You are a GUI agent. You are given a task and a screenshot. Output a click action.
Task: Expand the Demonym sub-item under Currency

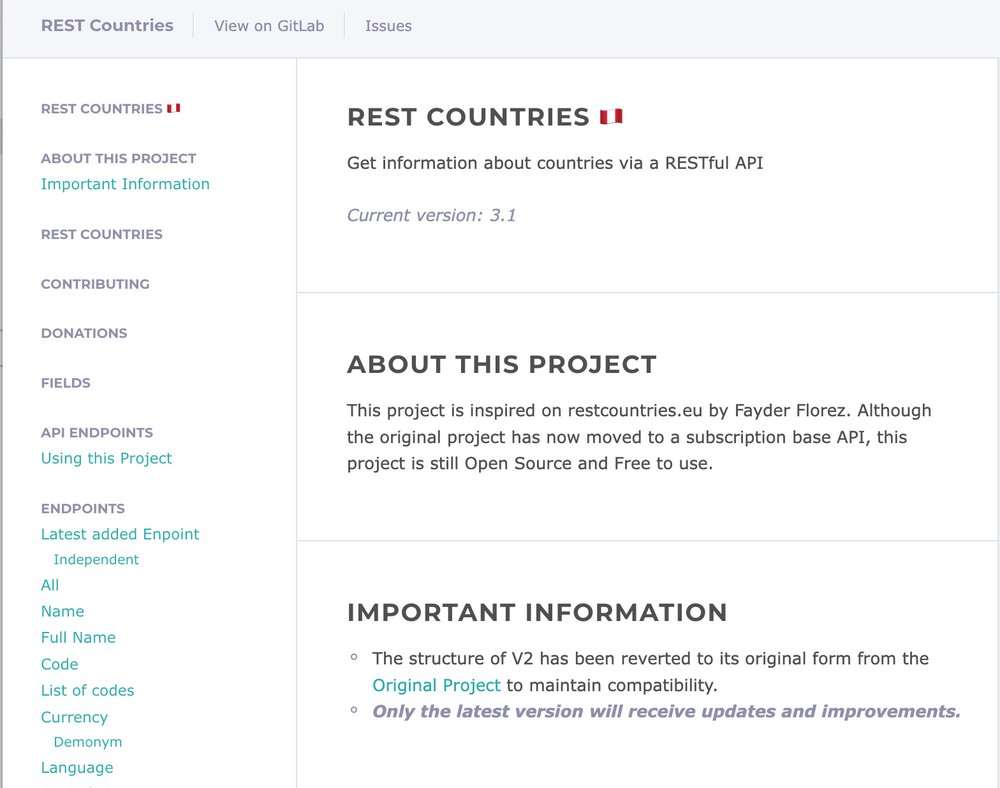click(x=87, y=742)
